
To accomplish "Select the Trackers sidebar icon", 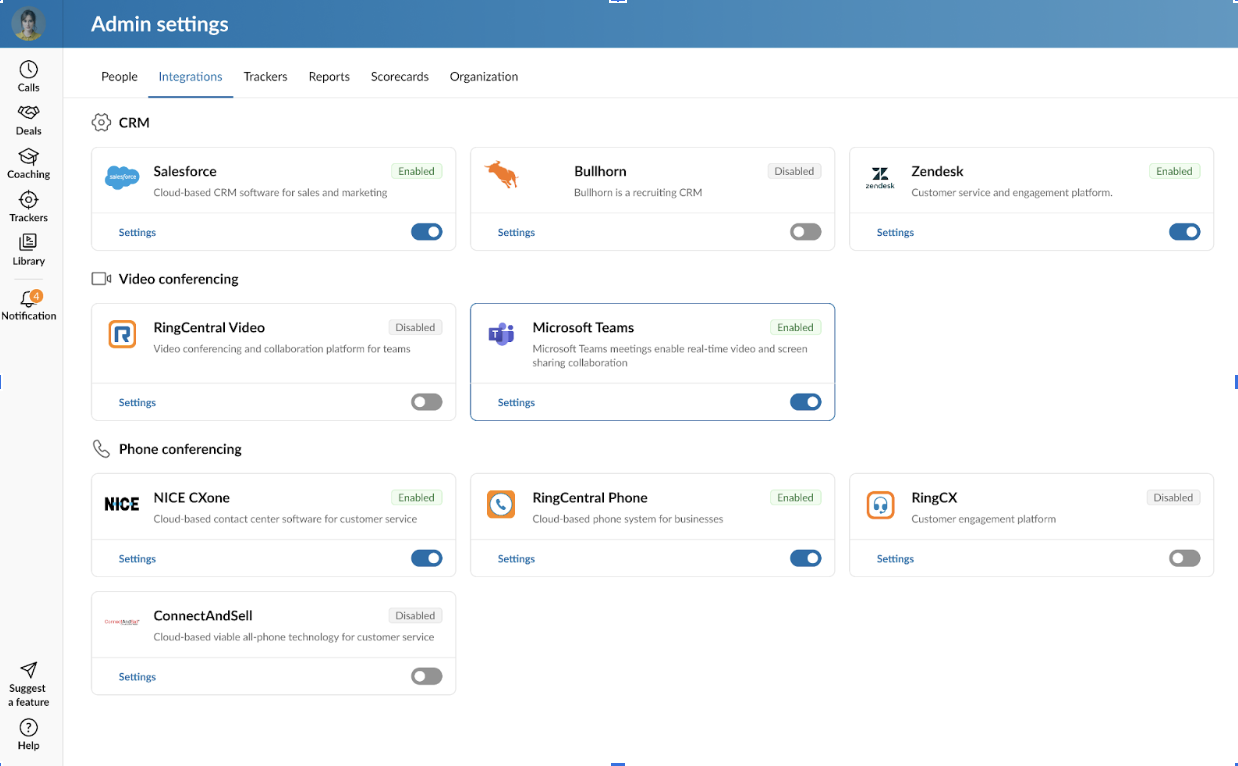I will pyautogui.click(x=29, y=200).
